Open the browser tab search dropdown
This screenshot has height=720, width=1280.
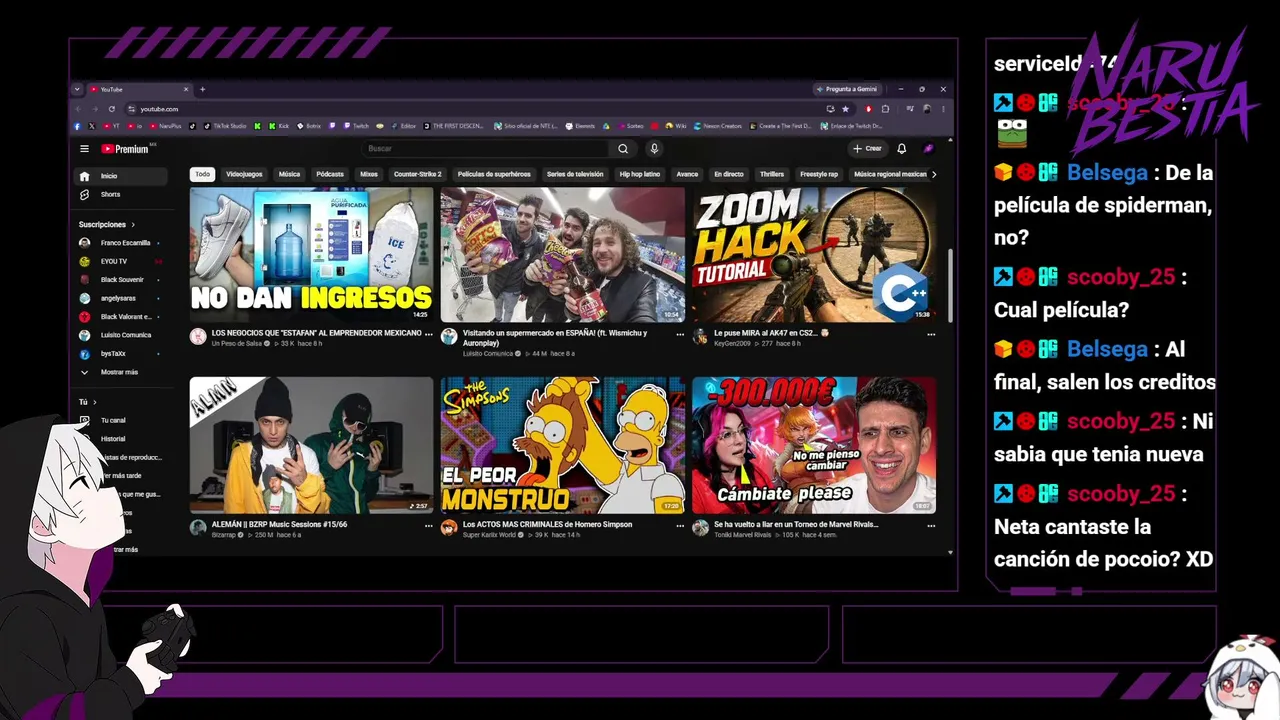click(77, 89)
